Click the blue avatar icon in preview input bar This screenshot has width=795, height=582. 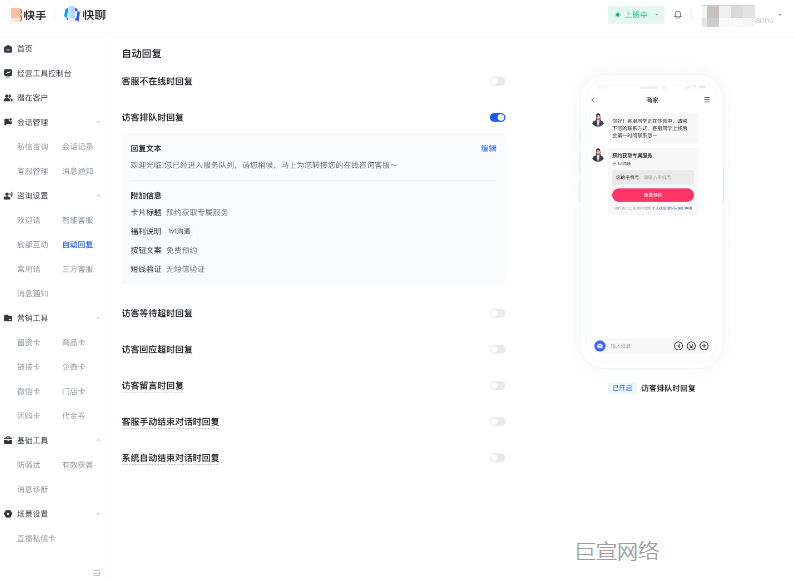600,346
